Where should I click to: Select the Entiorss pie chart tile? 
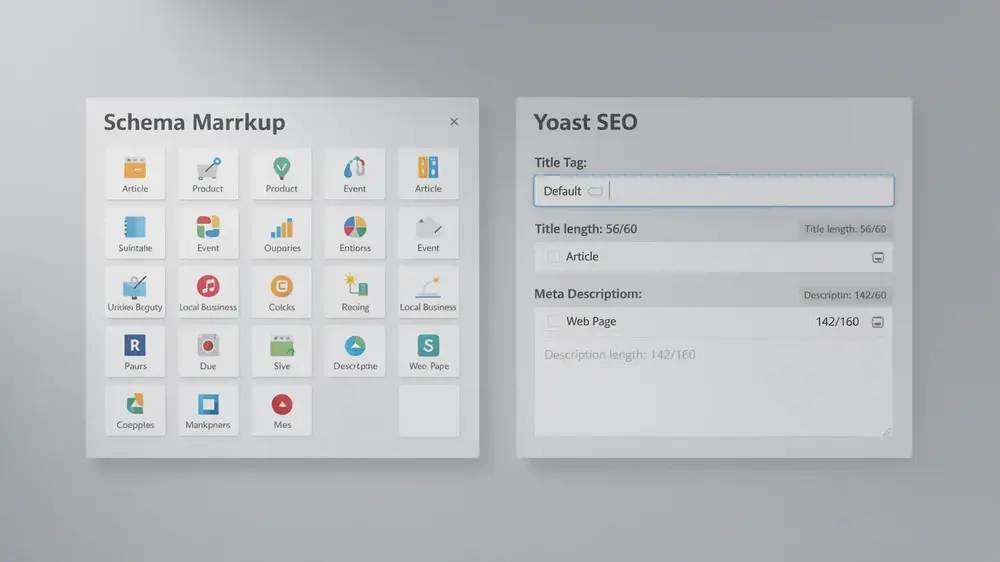(355, 233)
